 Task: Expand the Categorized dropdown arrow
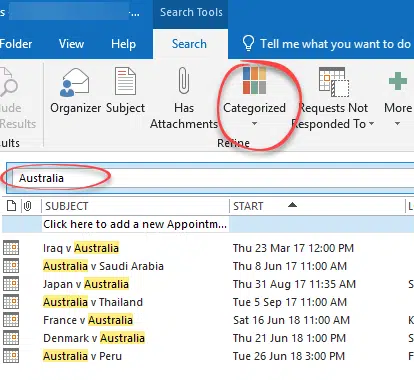(254, 124)
